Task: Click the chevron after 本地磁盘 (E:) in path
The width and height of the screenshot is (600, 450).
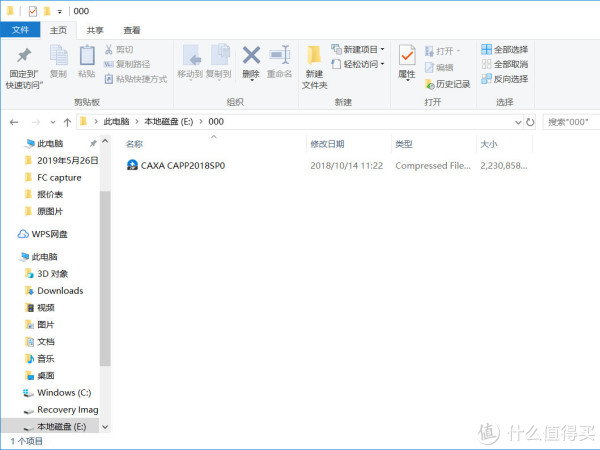Action: click(201, 122)
